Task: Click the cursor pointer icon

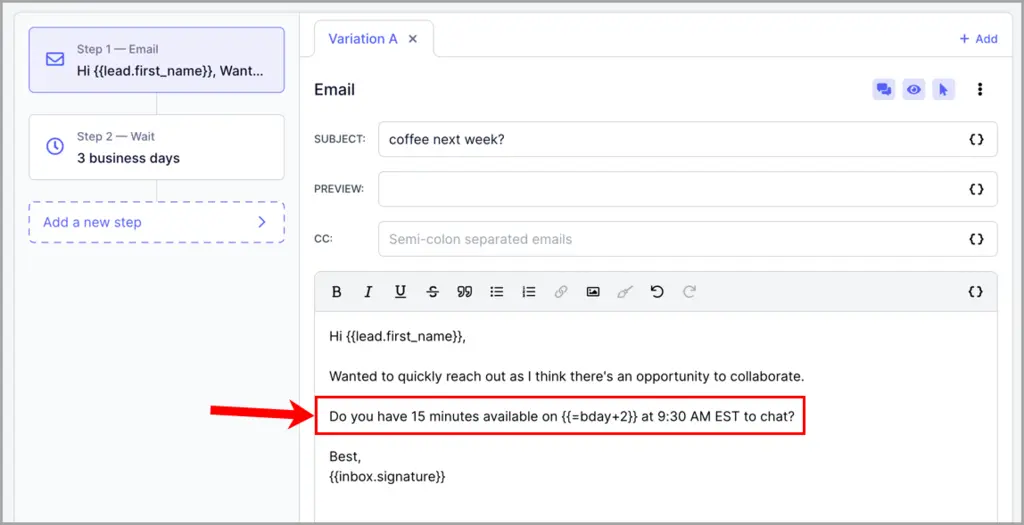Action: pyautogui.click(x=943, y=89)
